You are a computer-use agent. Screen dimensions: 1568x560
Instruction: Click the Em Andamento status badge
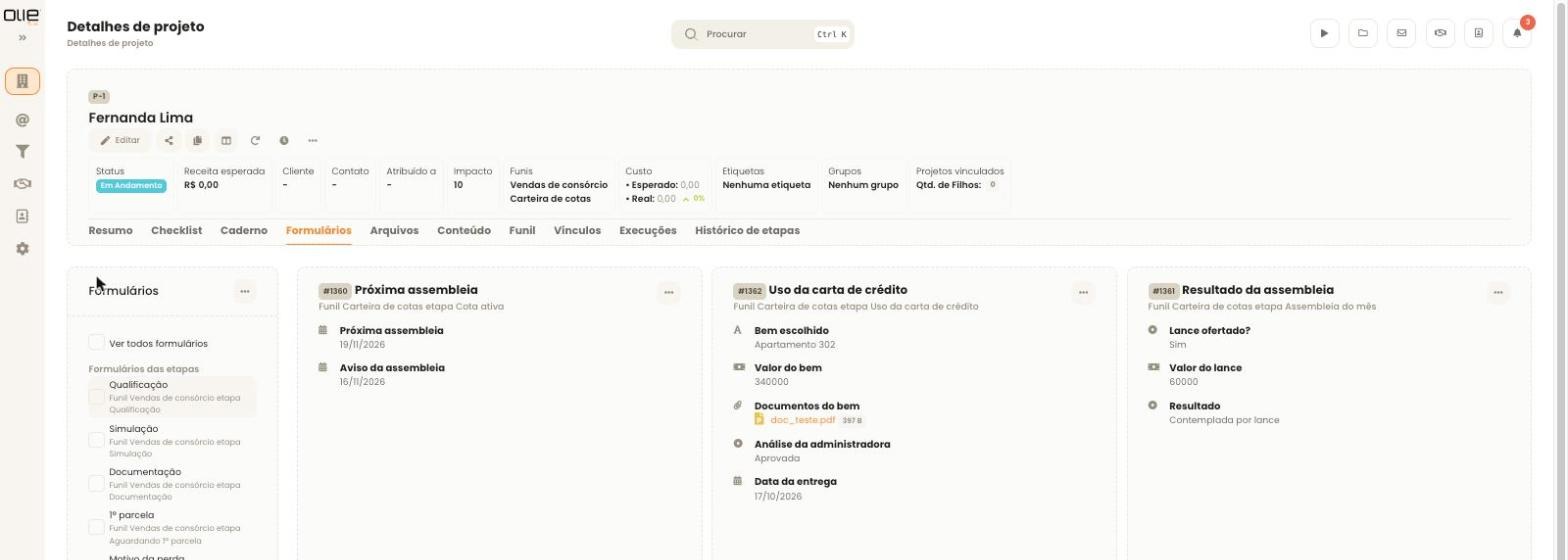131,186
